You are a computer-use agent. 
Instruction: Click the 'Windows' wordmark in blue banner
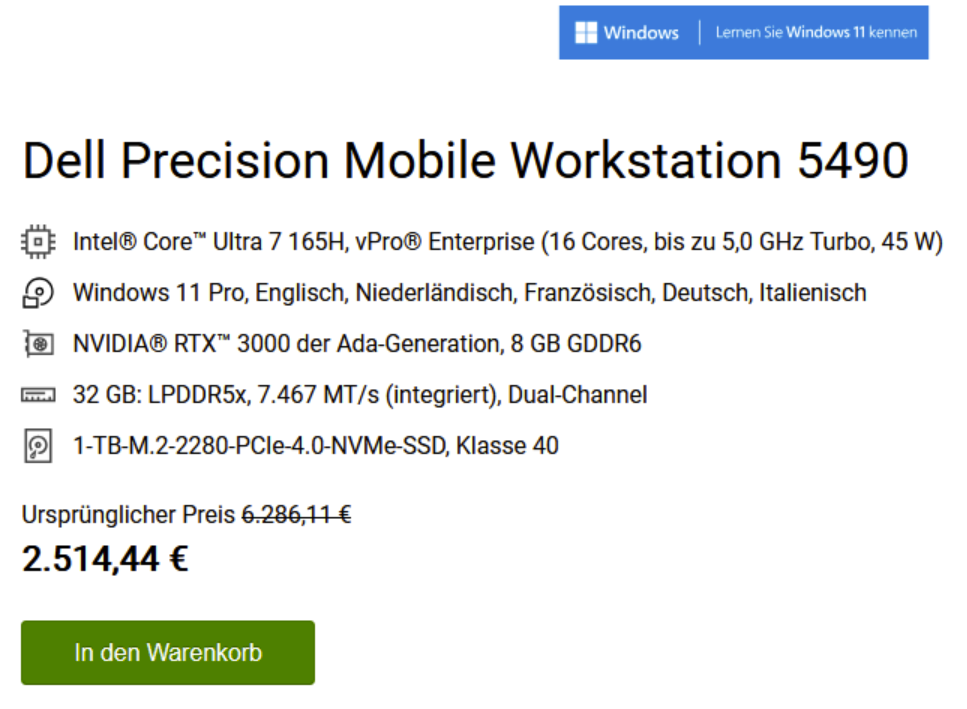[x=641, y=33]
